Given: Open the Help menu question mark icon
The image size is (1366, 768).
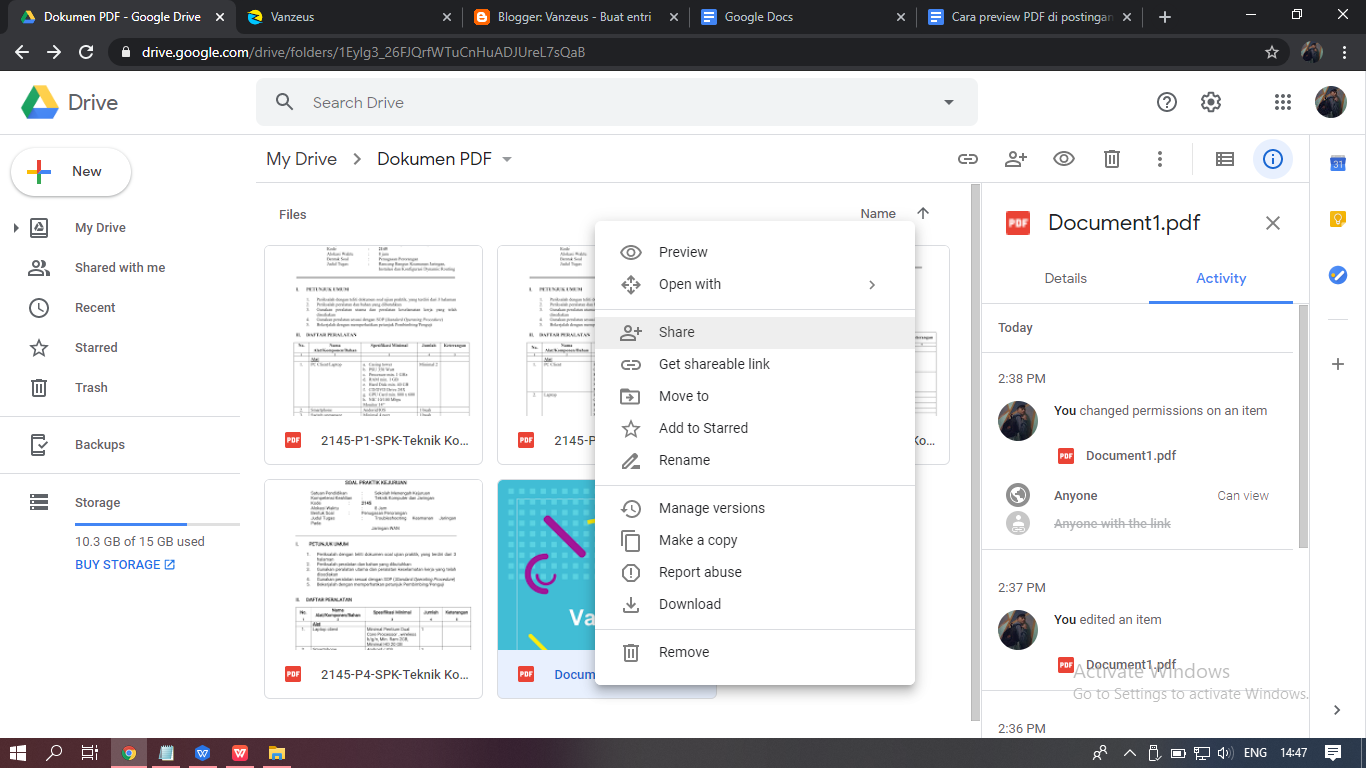Looking at the screenshot, I should click(1166, 102).
